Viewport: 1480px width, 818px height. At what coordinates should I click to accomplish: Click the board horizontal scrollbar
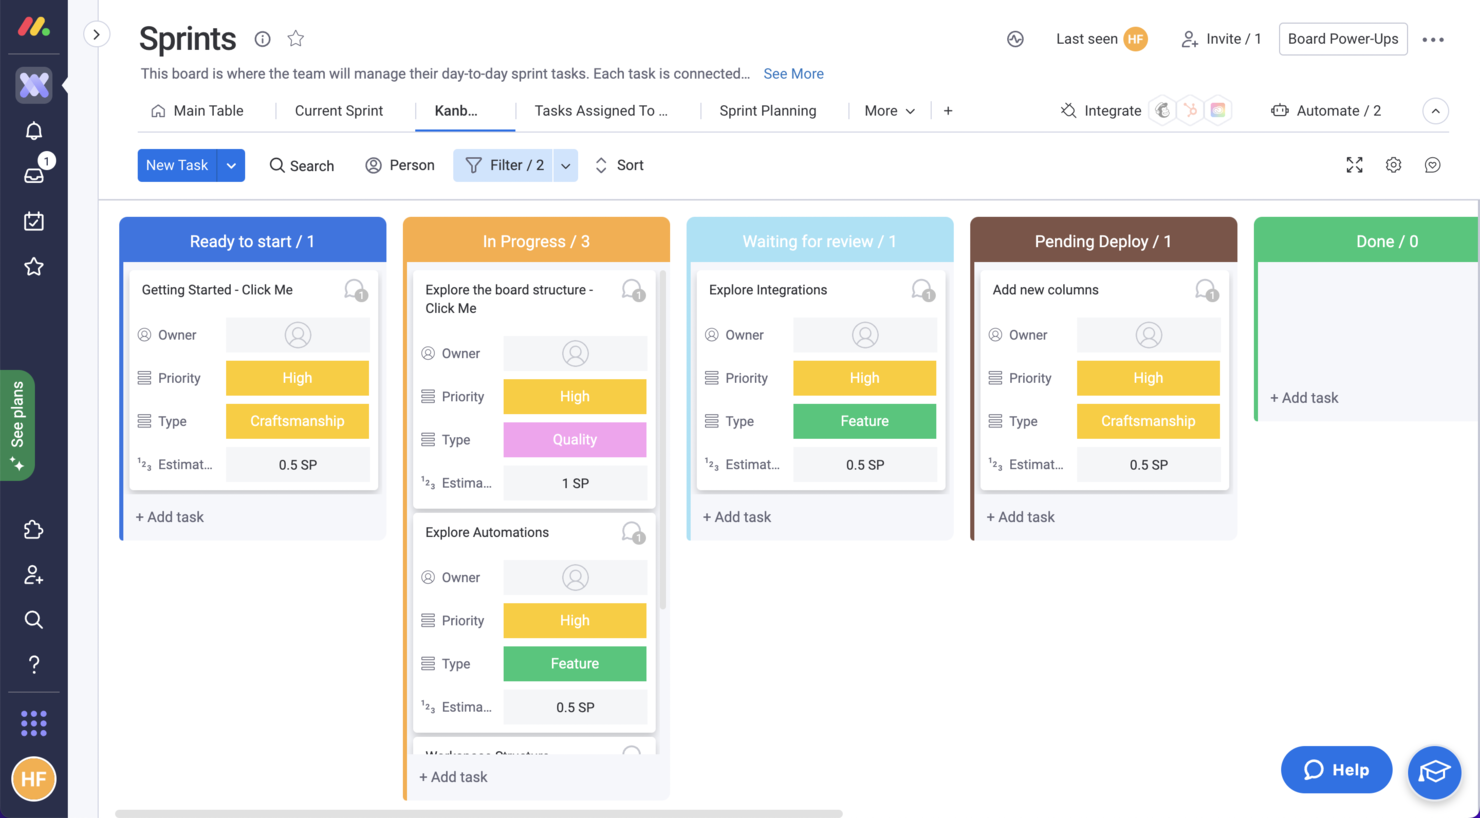click(x=478, y=813)
